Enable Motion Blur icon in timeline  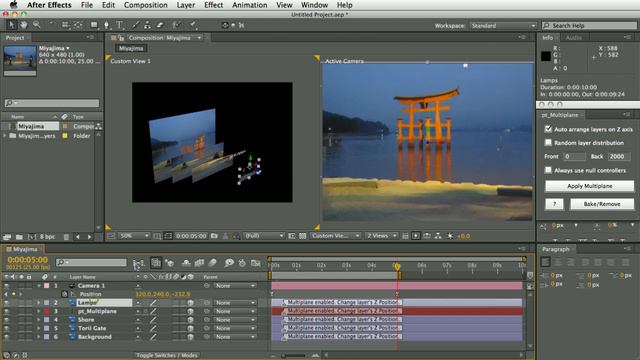(x=213, y=263)
